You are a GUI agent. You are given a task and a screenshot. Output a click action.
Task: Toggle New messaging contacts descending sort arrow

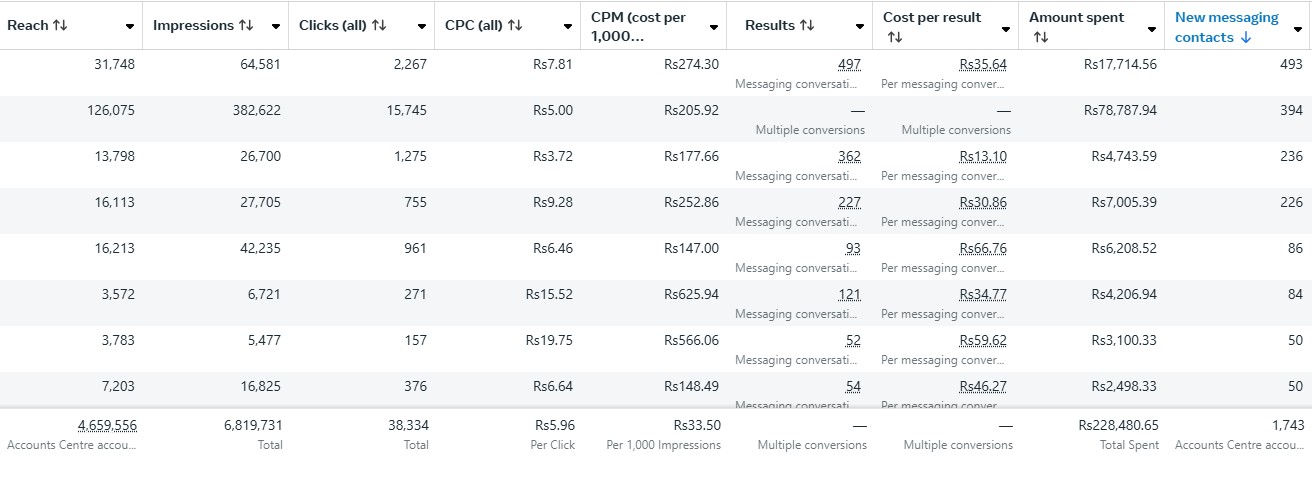(x=1245, y=38)
